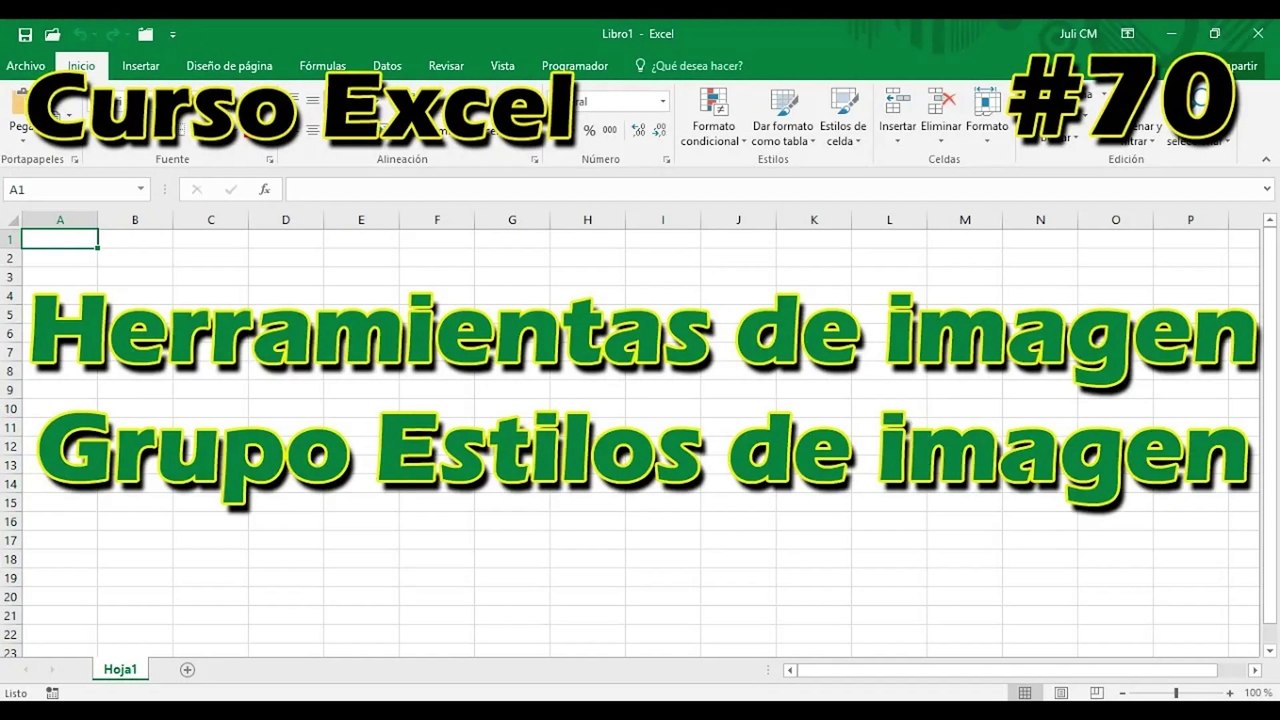Open the Formato cells menu
Screen dimensions: 1280x720
coord(987,118)
